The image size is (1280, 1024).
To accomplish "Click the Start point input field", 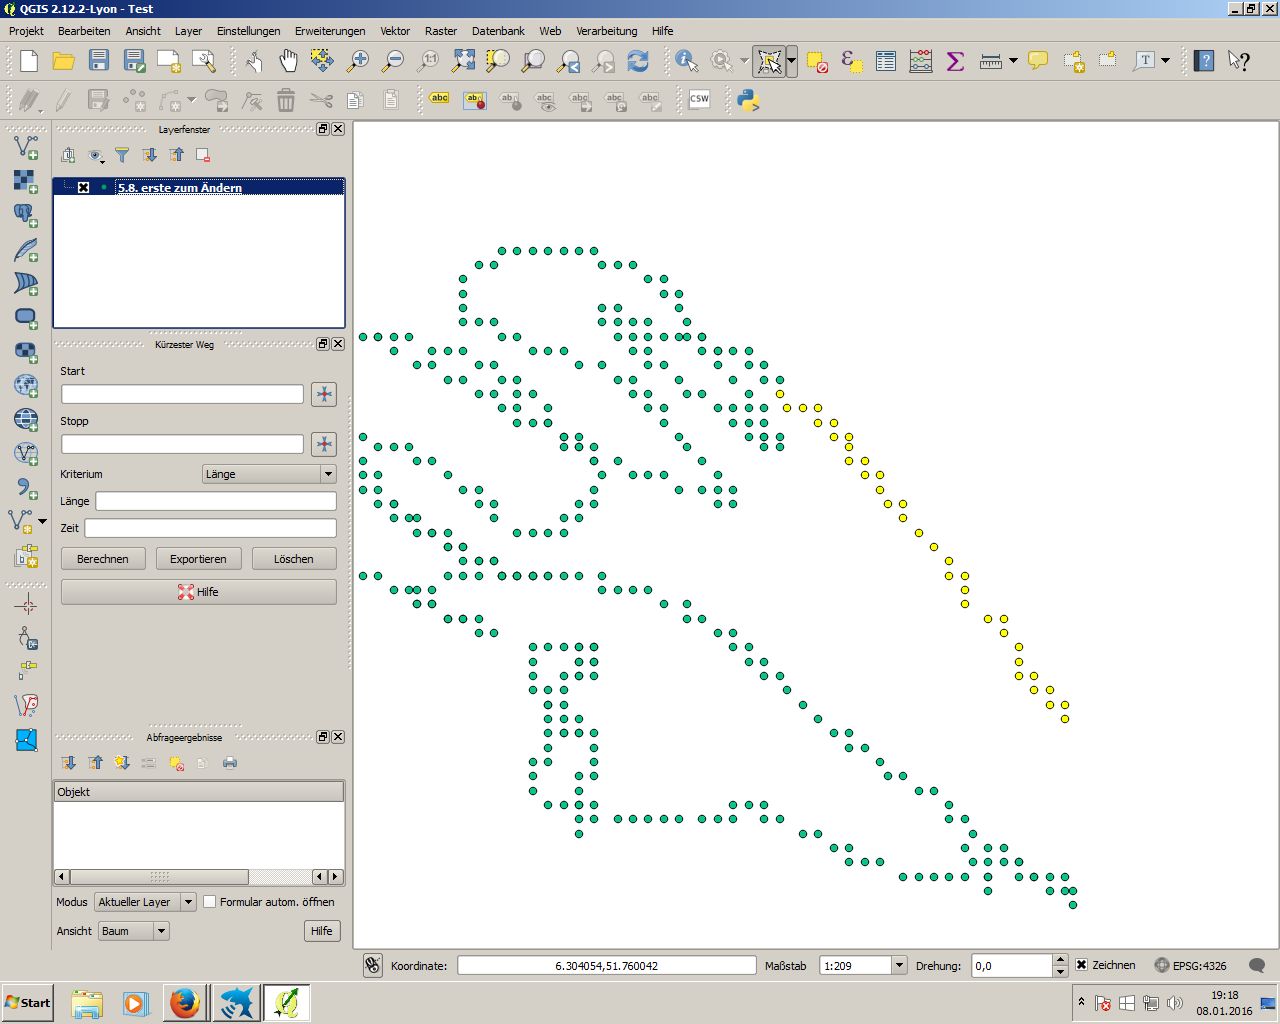I will coord(182,394).
